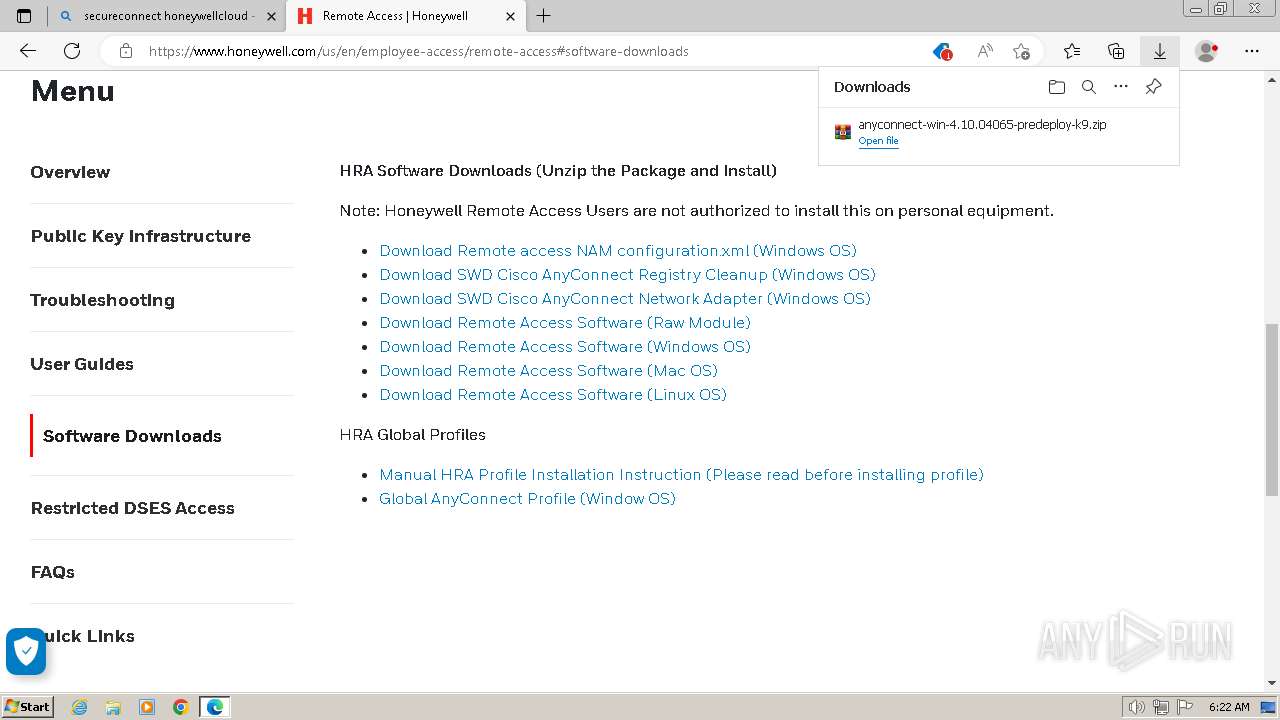1280x720 pixels.
Task: Click the volume speaker tray icon
Action: tap(1137, 707)
